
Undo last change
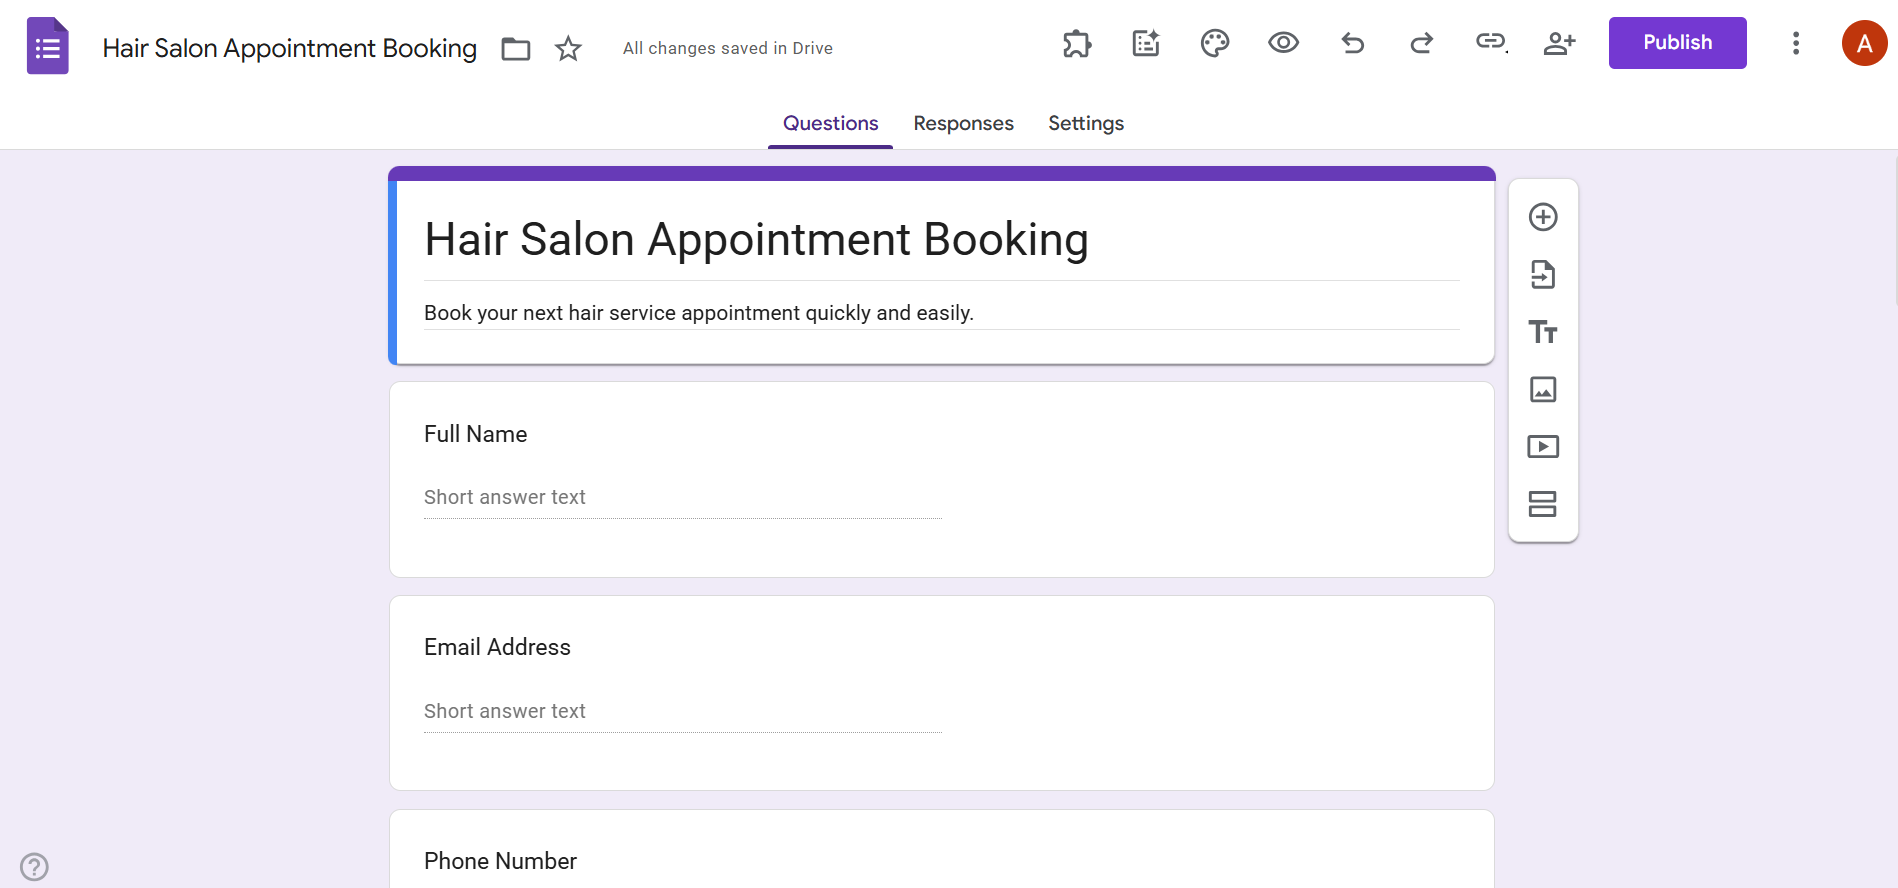click(x=1353, y=43)
